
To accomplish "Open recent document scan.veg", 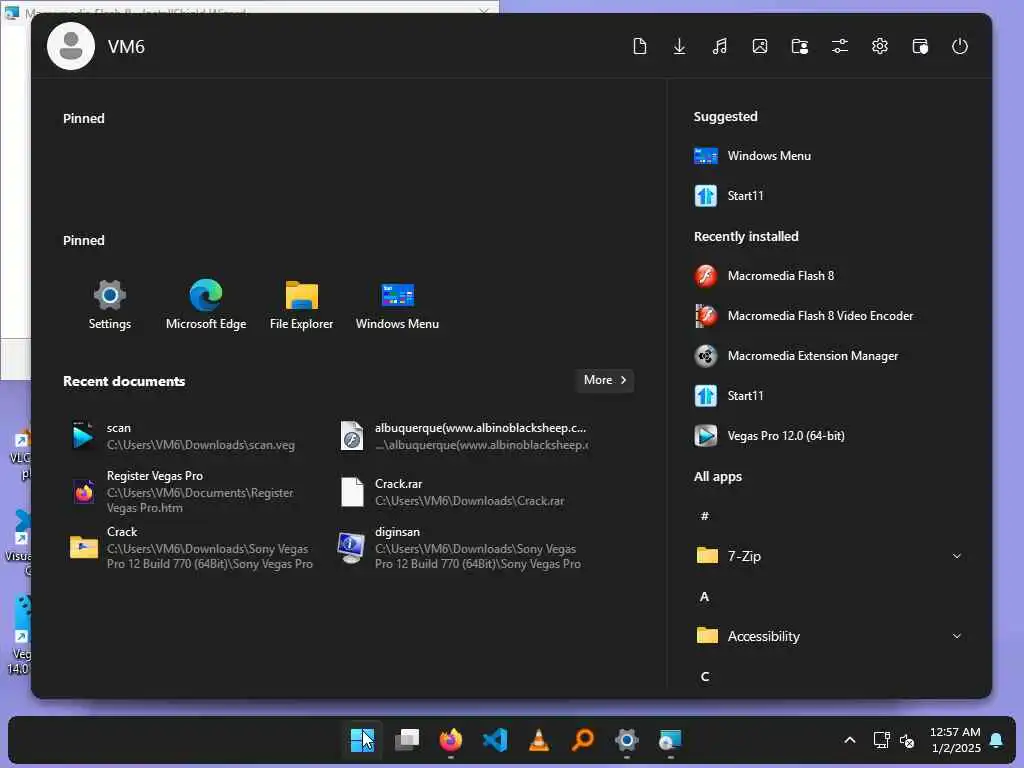I will click(x=183, y=436).
